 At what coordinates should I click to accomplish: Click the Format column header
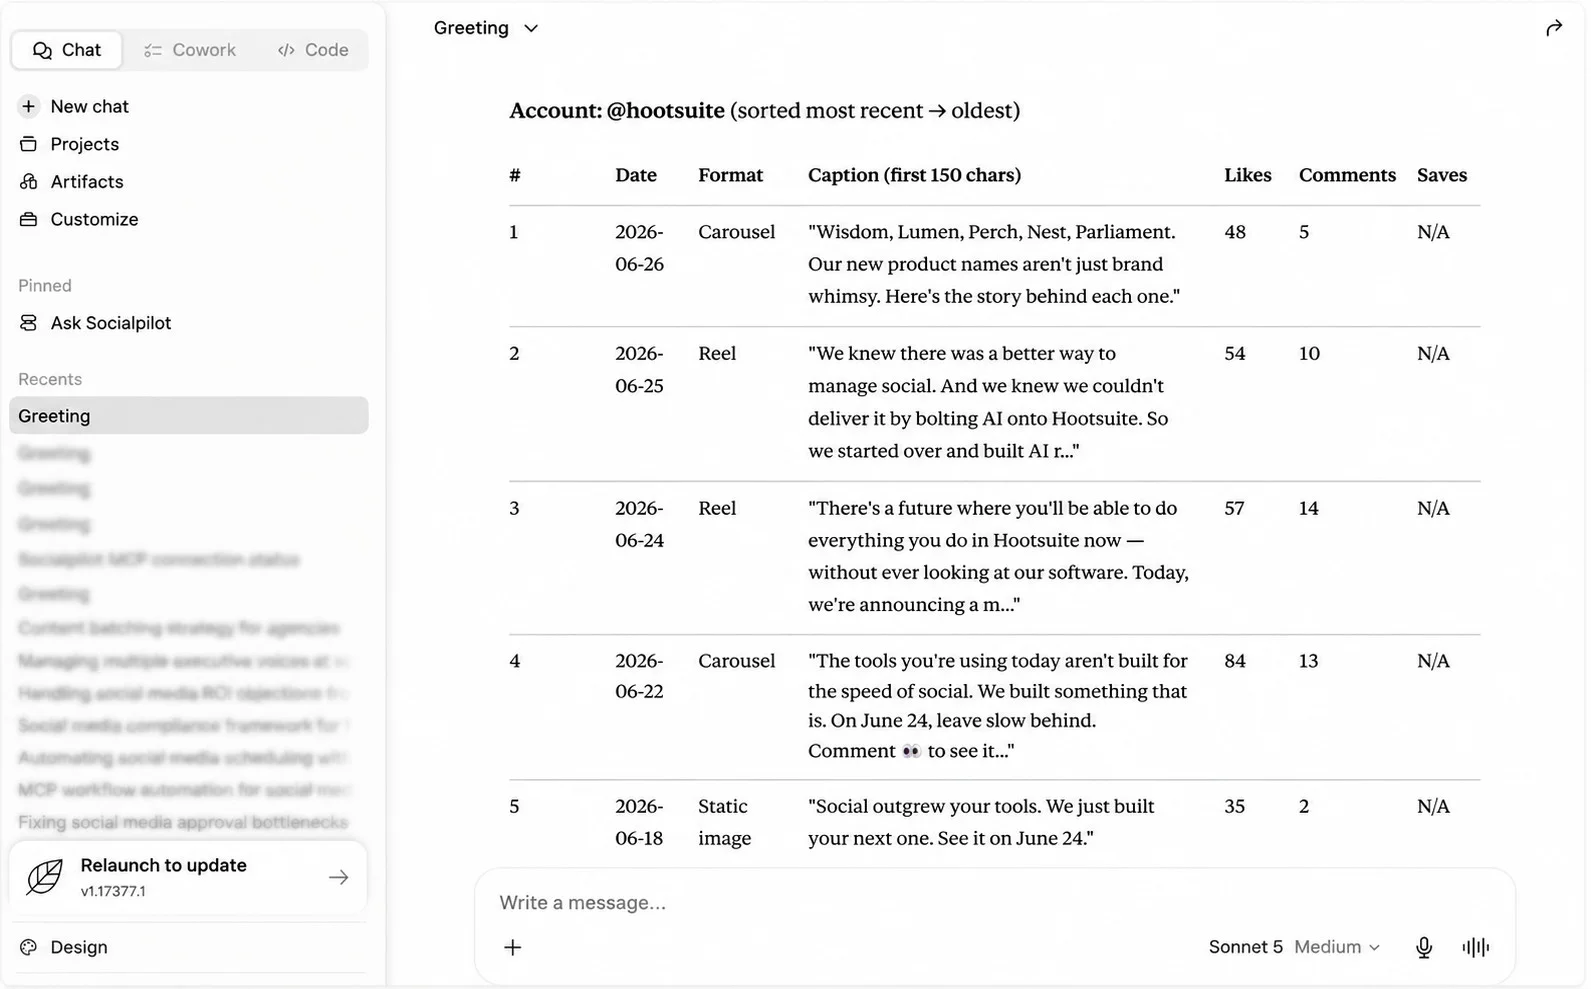(731, 175)
